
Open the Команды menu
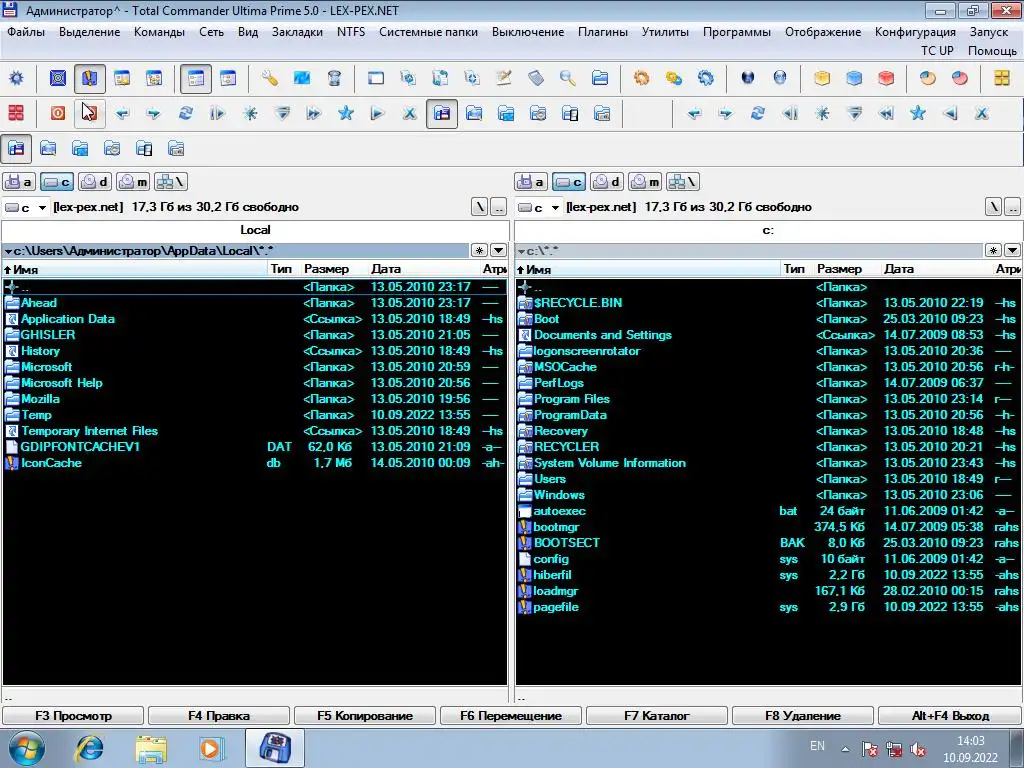point(159,32)
